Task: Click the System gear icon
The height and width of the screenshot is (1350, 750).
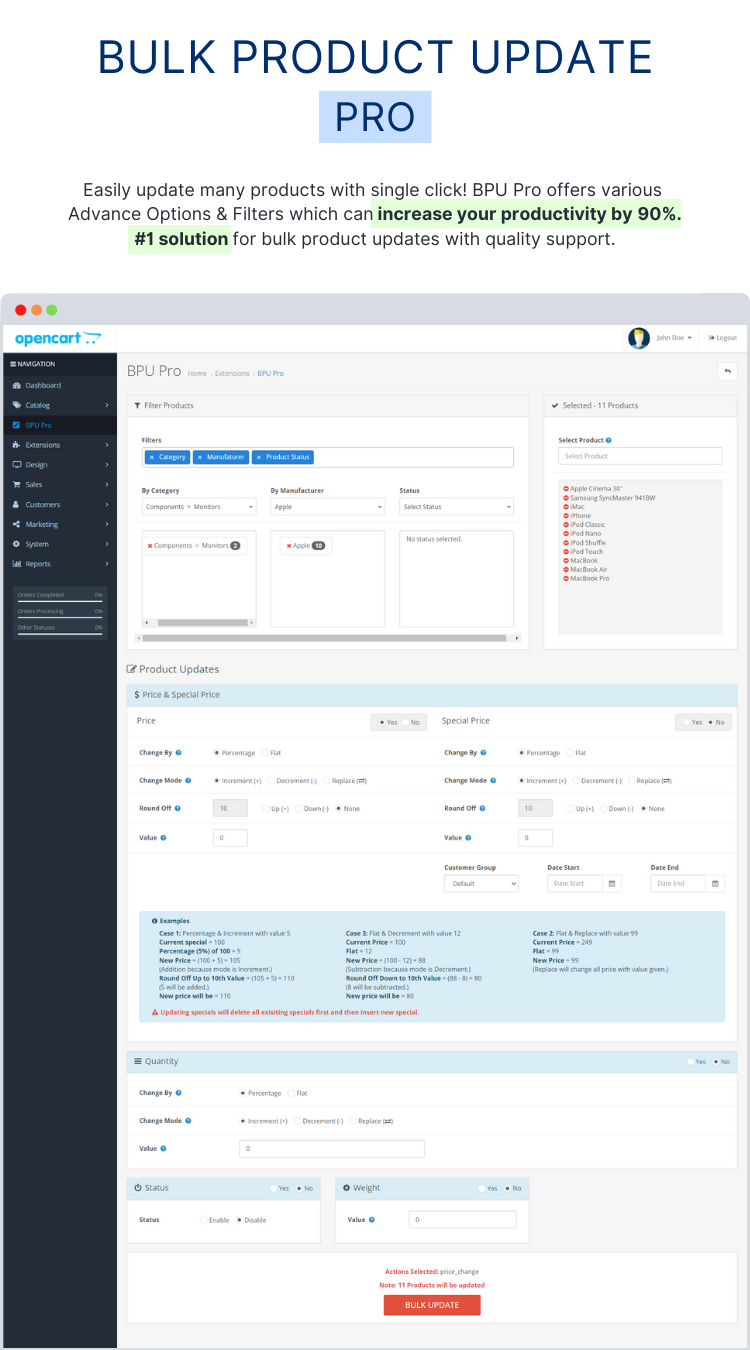Action: point(16,544)
